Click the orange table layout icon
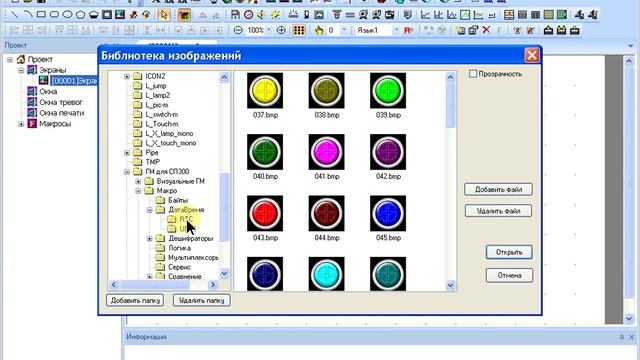 tap(509, 15)
